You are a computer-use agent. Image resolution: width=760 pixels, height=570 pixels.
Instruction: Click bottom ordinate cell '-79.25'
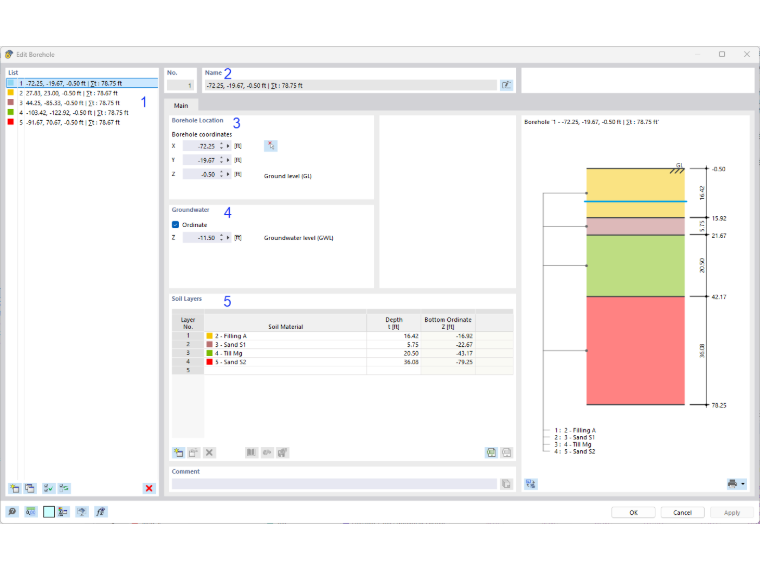pyautogui.click(x=448, y=362)
